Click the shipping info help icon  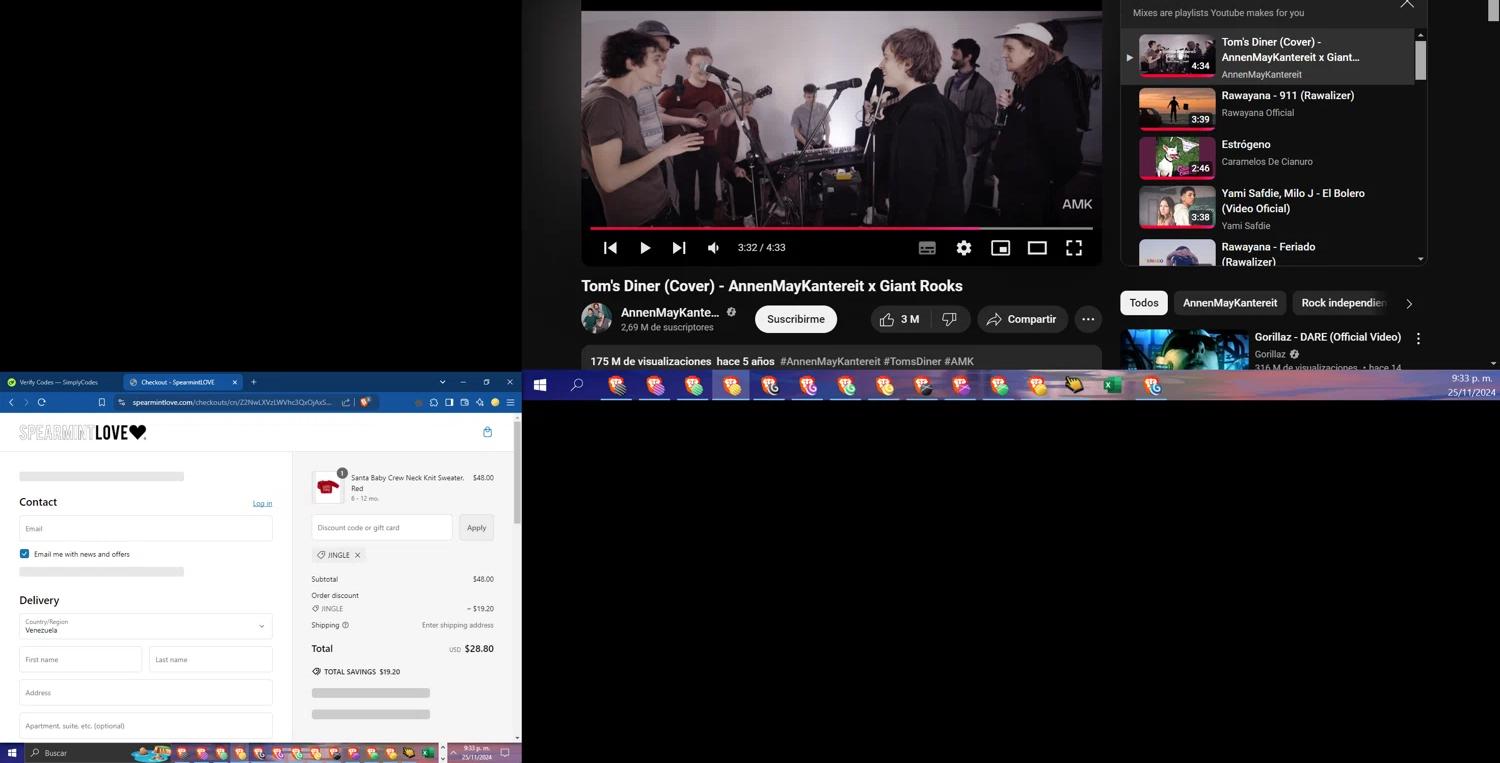click(x=346, y=625)
